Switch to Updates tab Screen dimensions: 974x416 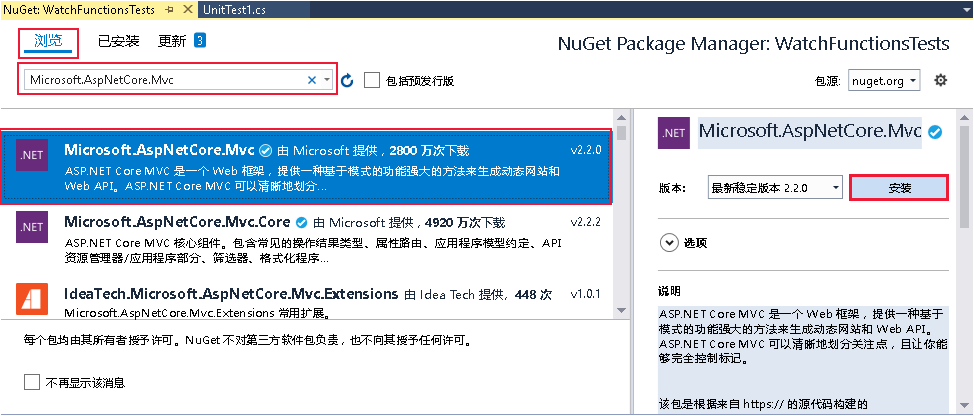point(172,42)
